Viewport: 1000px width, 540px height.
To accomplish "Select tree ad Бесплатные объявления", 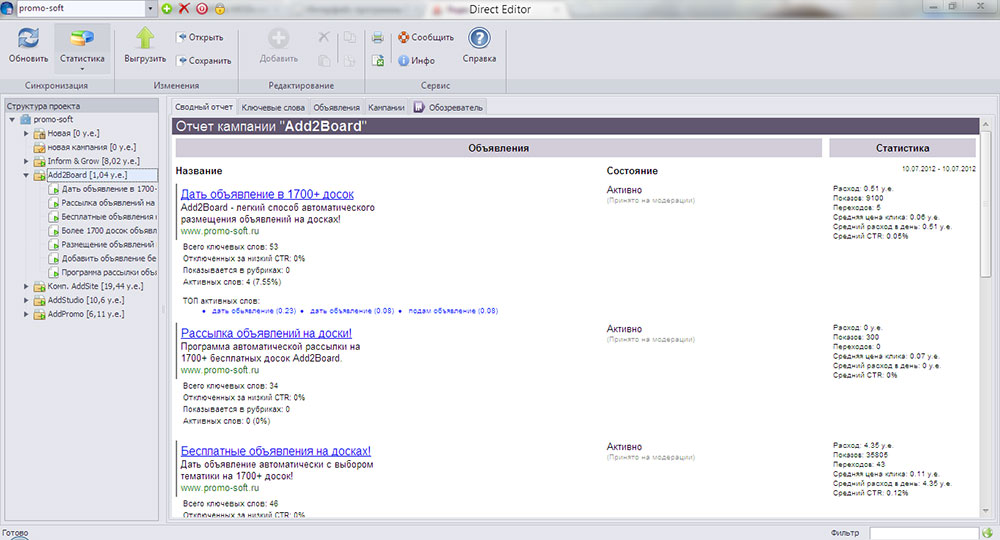I will click(x=108, y=217).
